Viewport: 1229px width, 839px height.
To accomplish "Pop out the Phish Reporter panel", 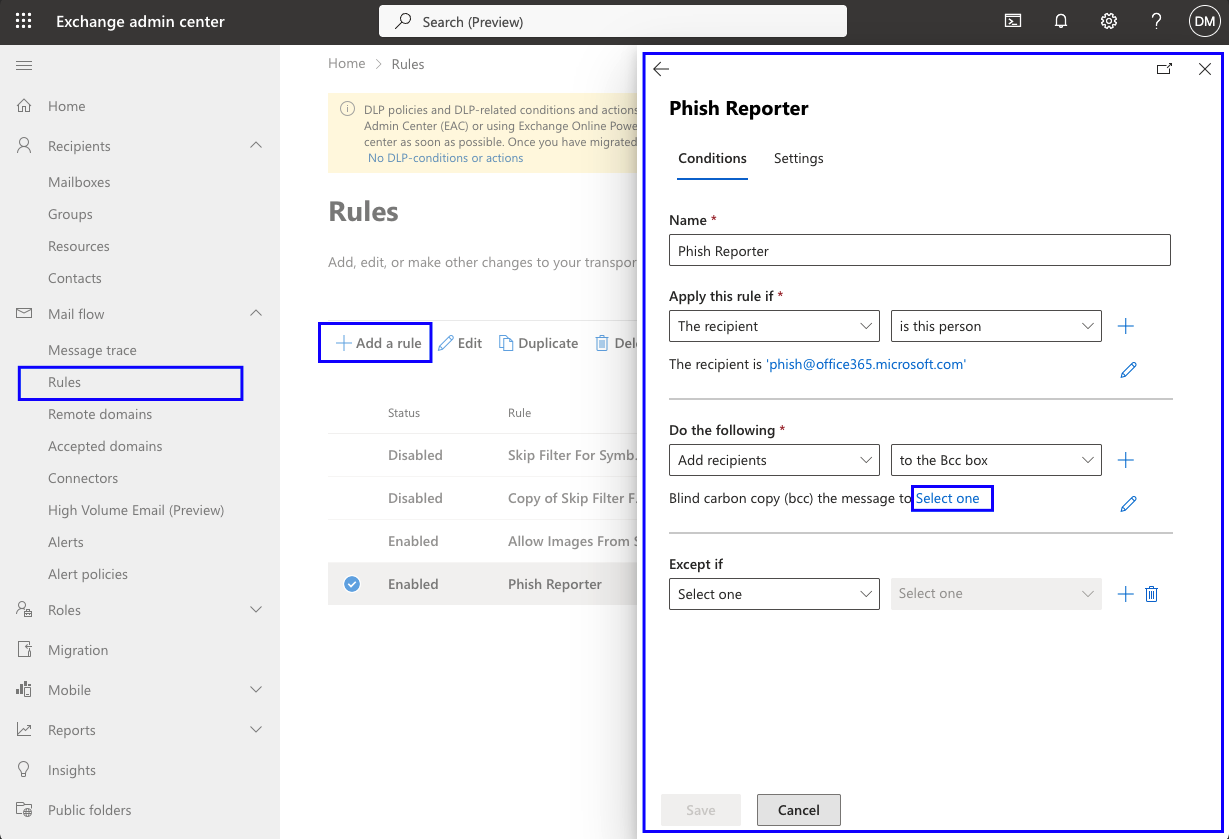I will click(1164, 69).
